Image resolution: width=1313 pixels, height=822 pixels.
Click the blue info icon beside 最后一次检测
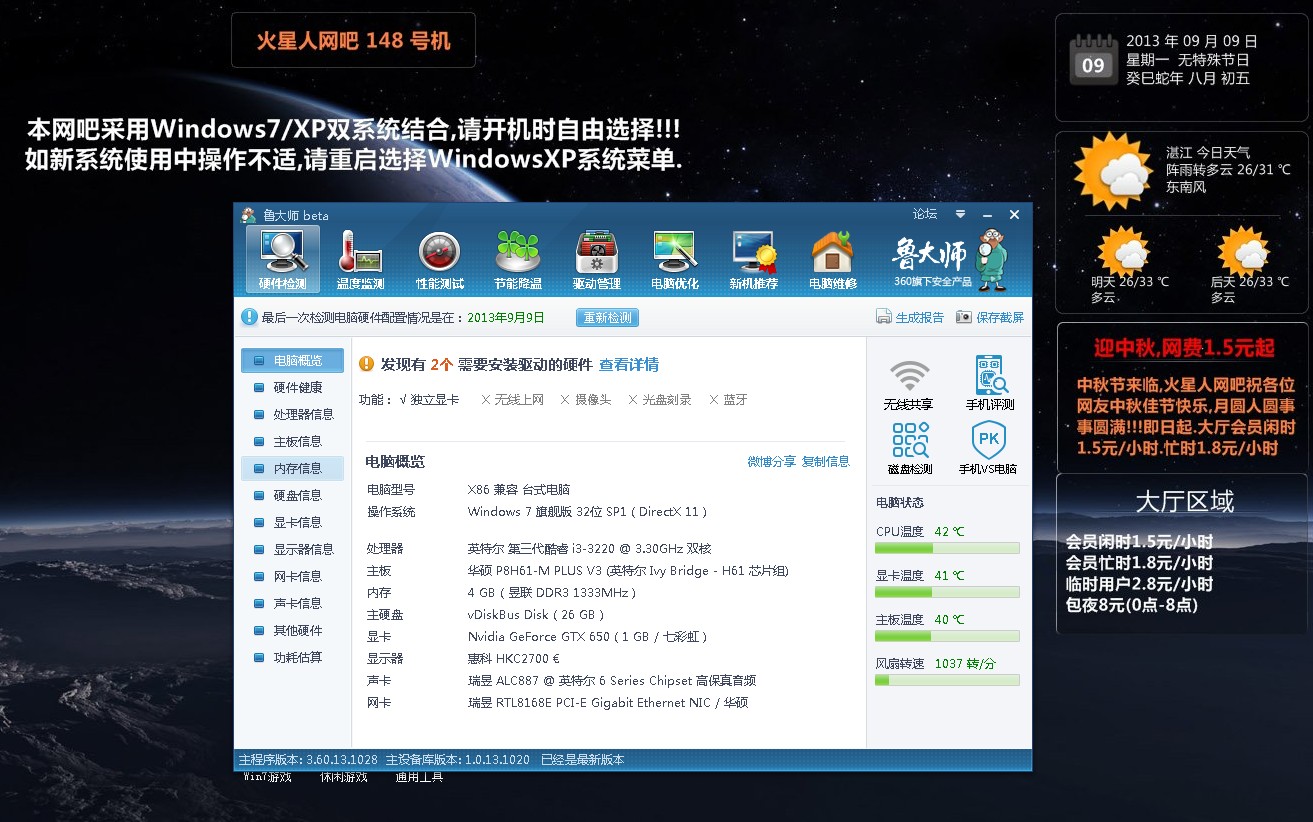point(250,317)
